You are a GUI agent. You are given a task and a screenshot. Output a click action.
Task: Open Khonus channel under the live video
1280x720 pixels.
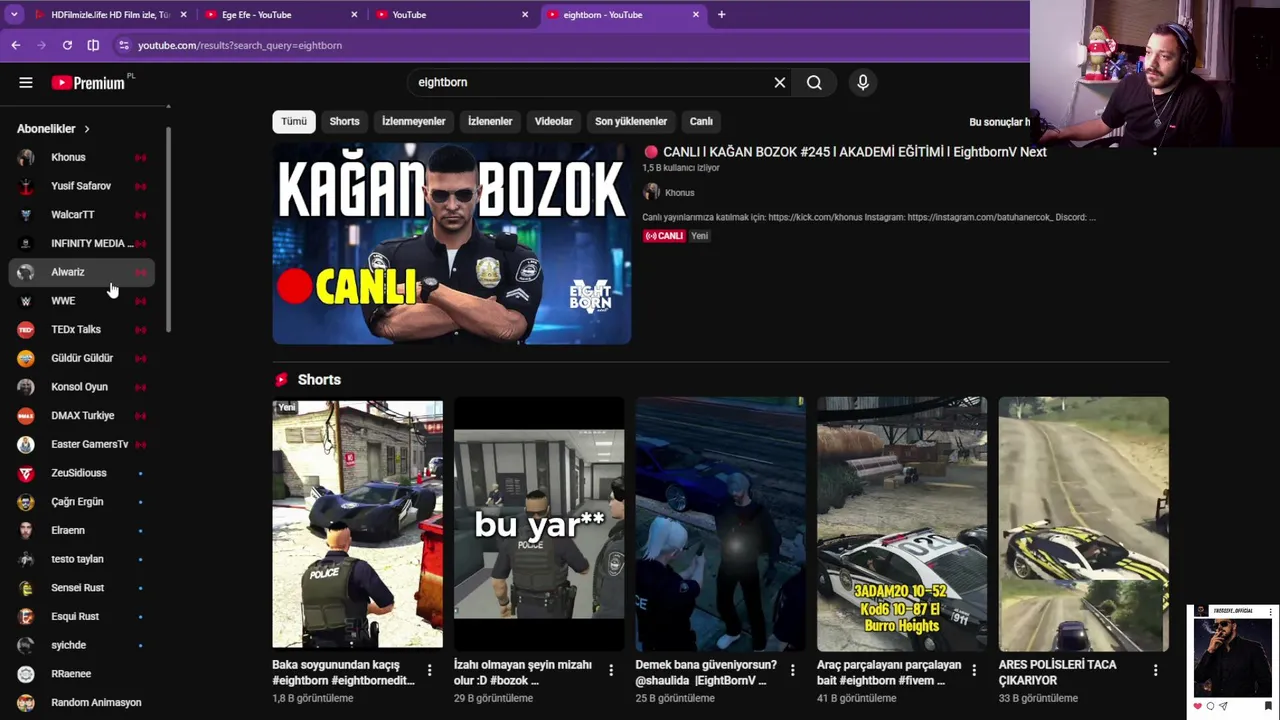[x=679, y=192]
